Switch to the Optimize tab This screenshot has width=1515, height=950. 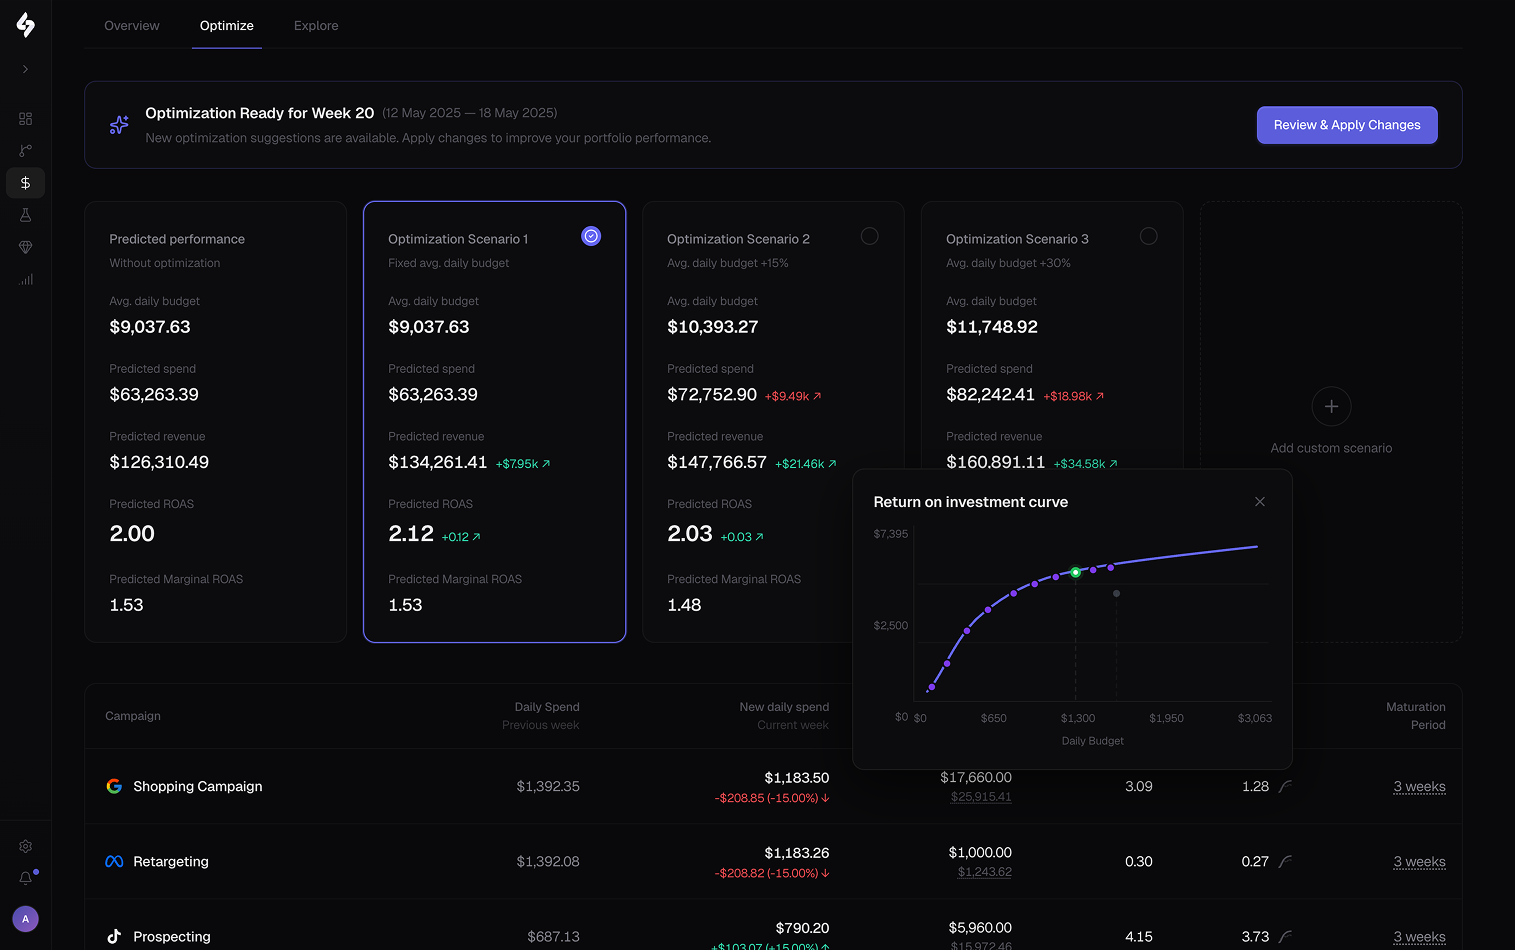tap(227, 26)
